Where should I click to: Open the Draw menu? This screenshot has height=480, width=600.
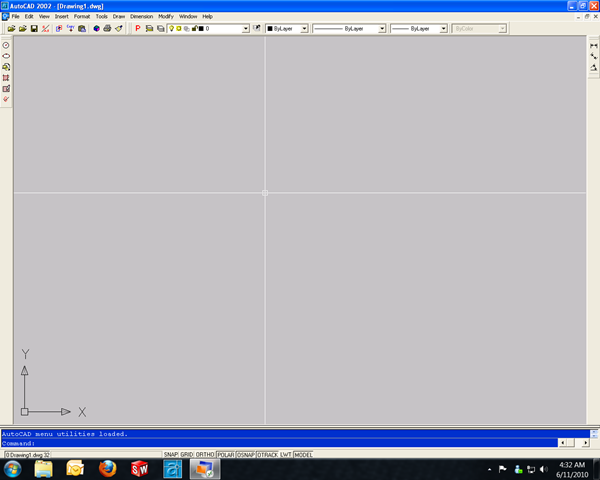119,16
